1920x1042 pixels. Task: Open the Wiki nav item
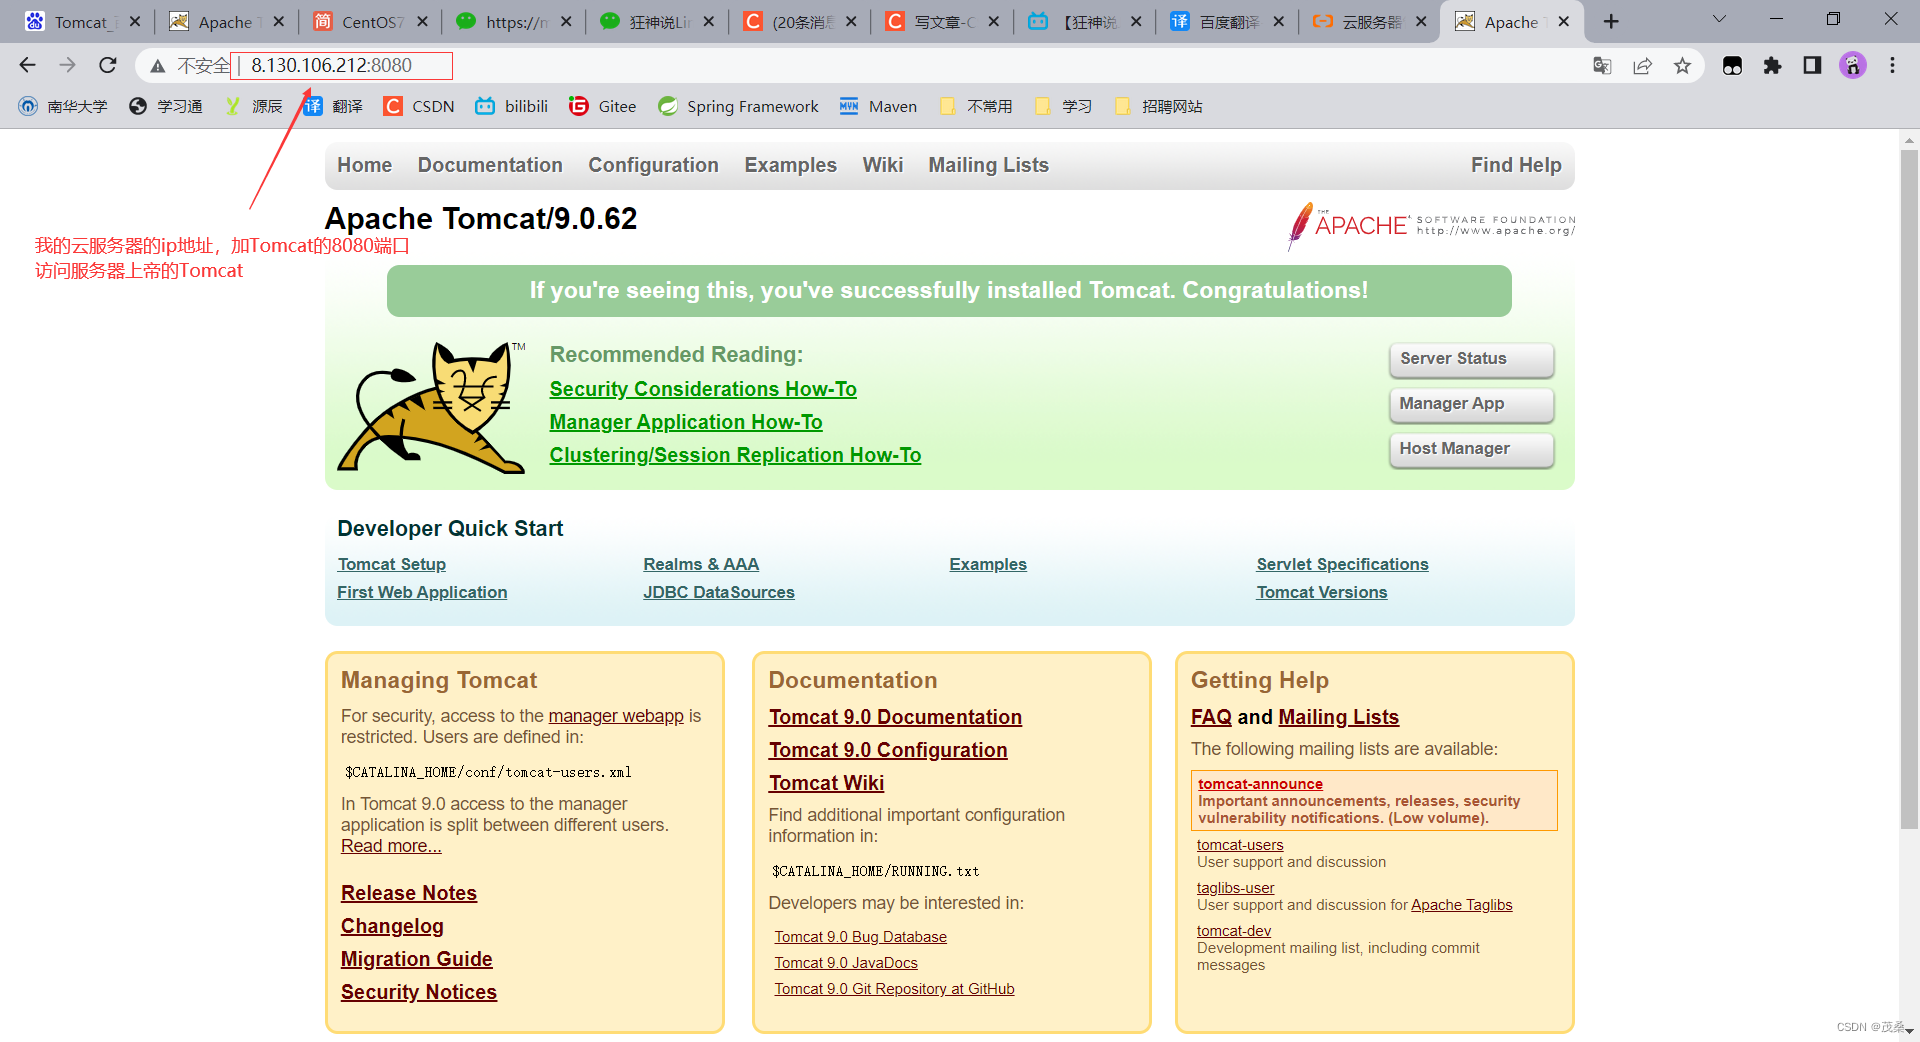(883, 165)
